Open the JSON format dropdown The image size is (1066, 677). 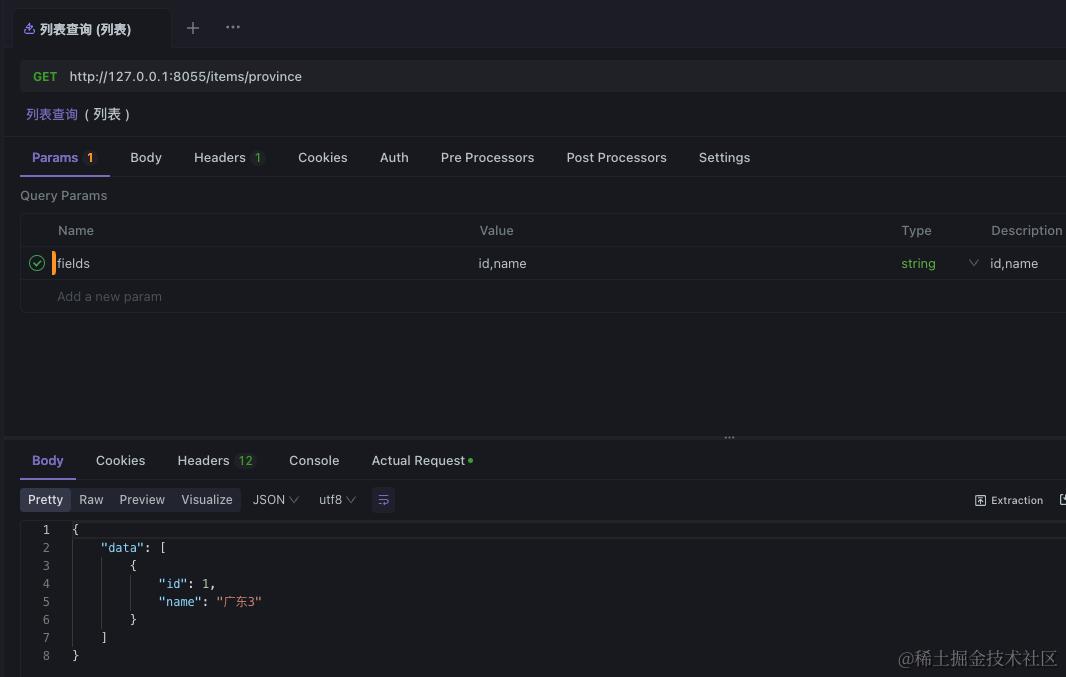(275, 499)
